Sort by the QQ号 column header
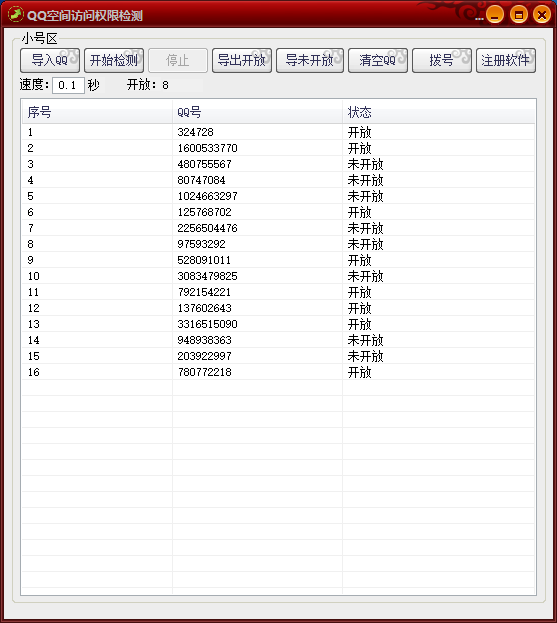Image resolution: width=557 pixels, height=623 pixels. point(257,112)
